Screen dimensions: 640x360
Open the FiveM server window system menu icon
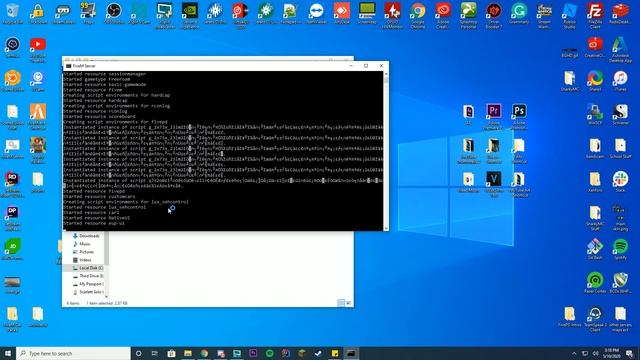(68, 66)
